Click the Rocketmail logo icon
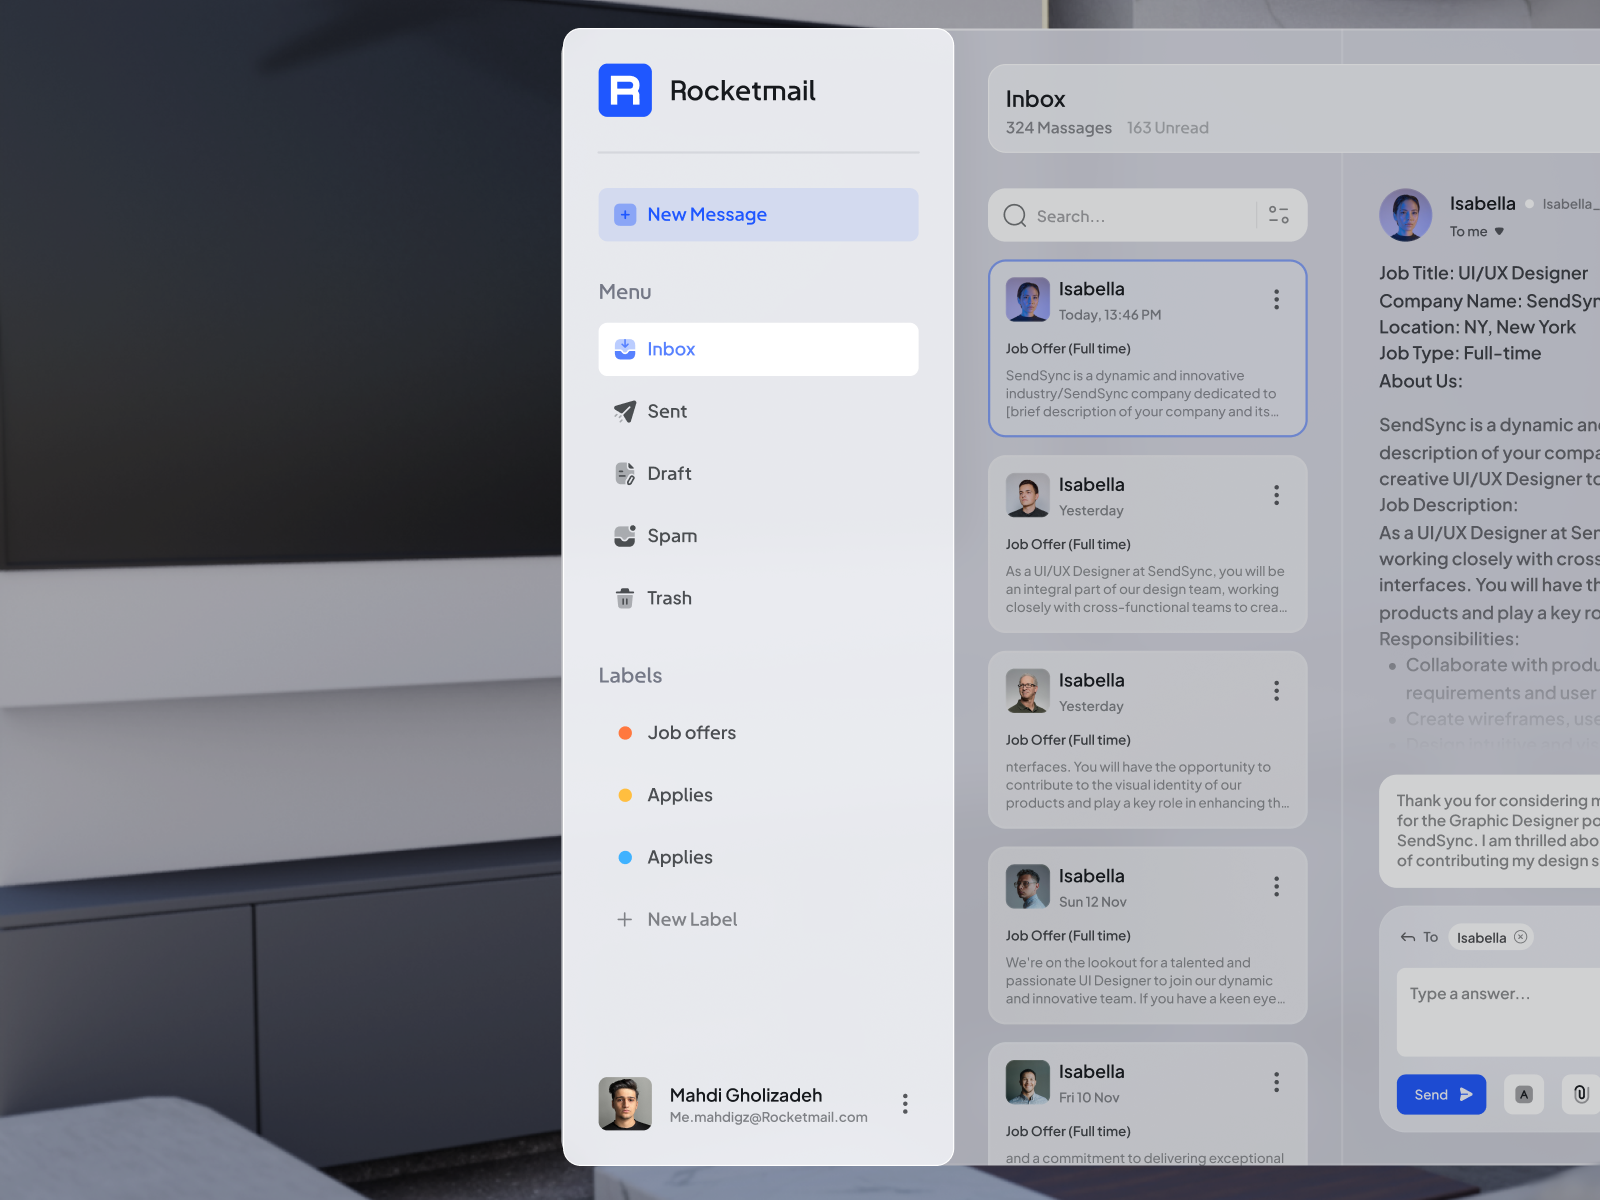 point(625,90)
